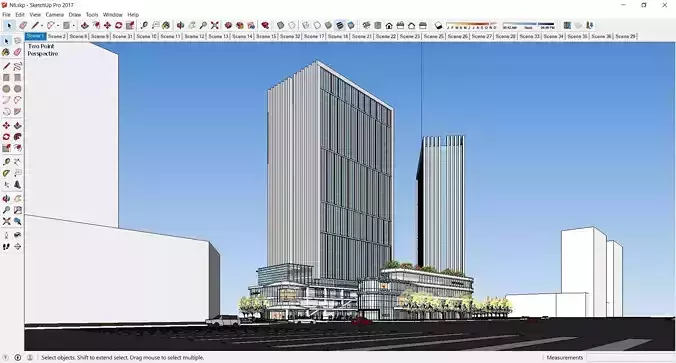Pick the Dimension tool in left toolset
676x363 pixels.
click(x=17, y=162)
